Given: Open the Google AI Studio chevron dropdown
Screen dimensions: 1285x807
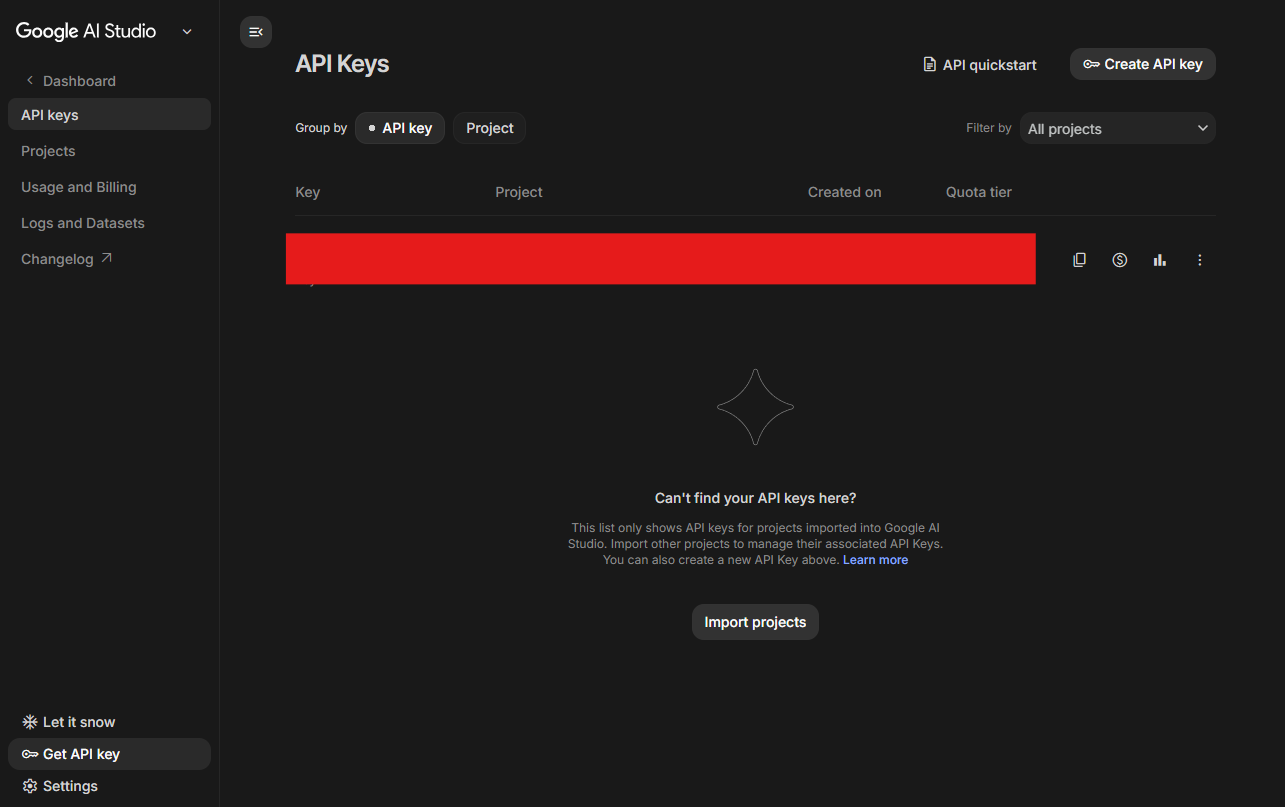Looking at the screenshot, I should tap(187, 32).
